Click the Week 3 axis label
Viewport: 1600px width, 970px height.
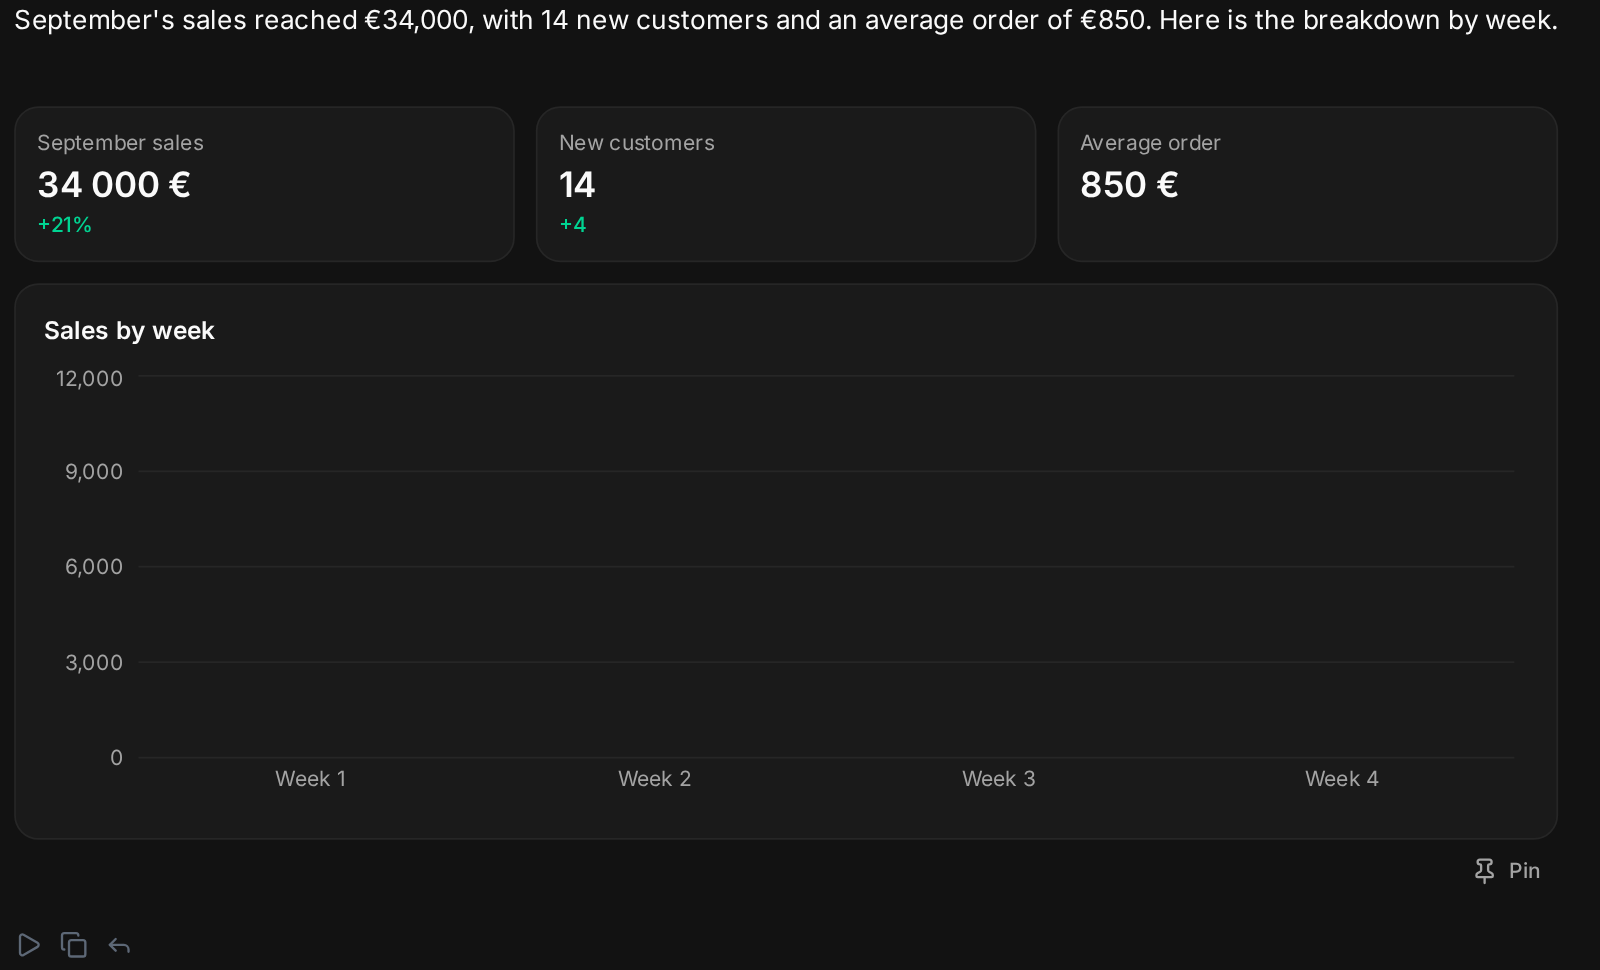point(999,779)
